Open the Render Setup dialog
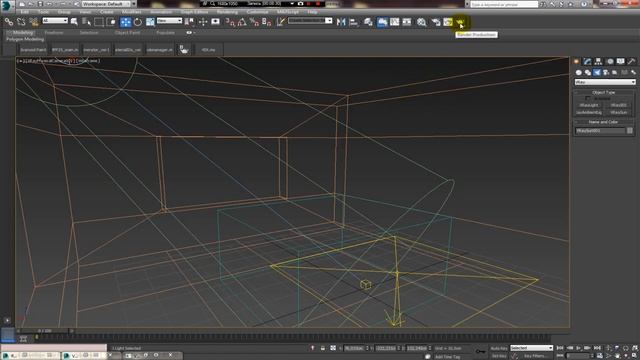This screenshot has width=640, height=360. (436, 22)
